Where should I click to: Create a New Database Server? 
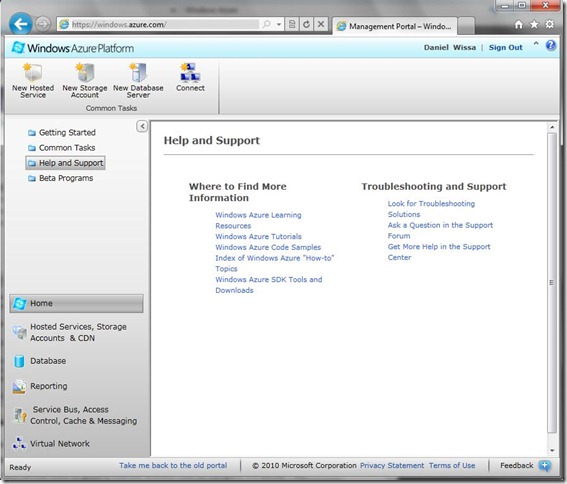click(138, 81)
